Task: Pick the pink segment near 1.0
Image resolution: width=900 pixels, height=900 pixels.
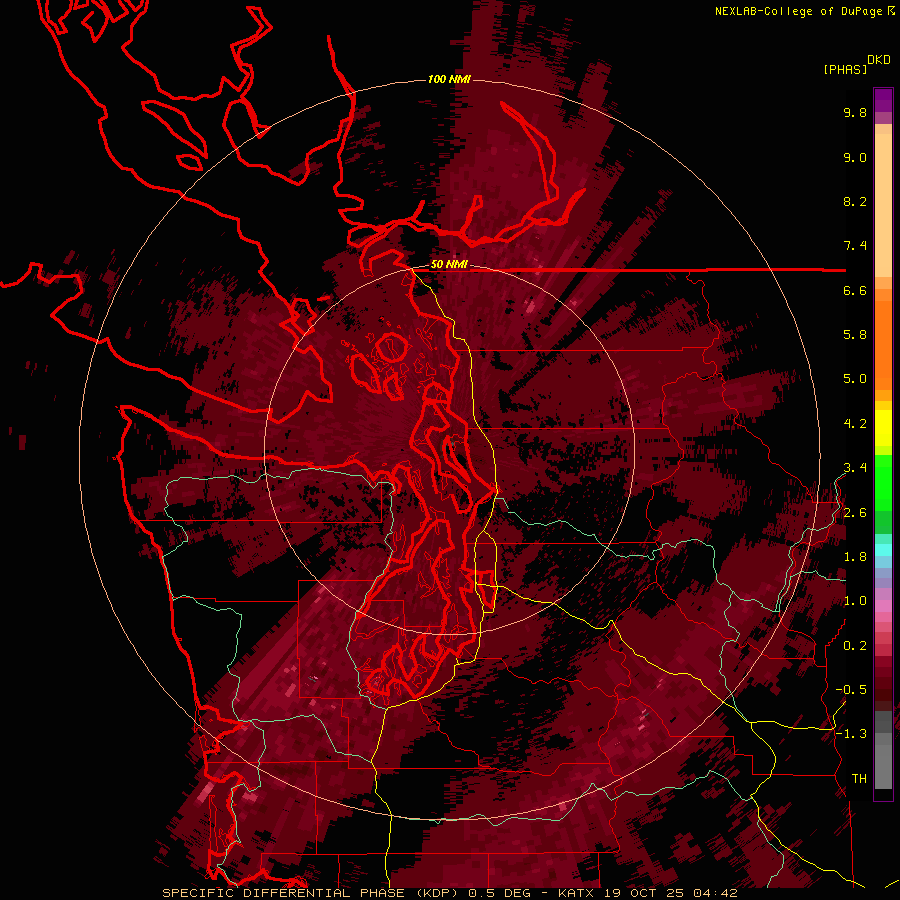Action: pyautogui.click(x=883, y=606)
